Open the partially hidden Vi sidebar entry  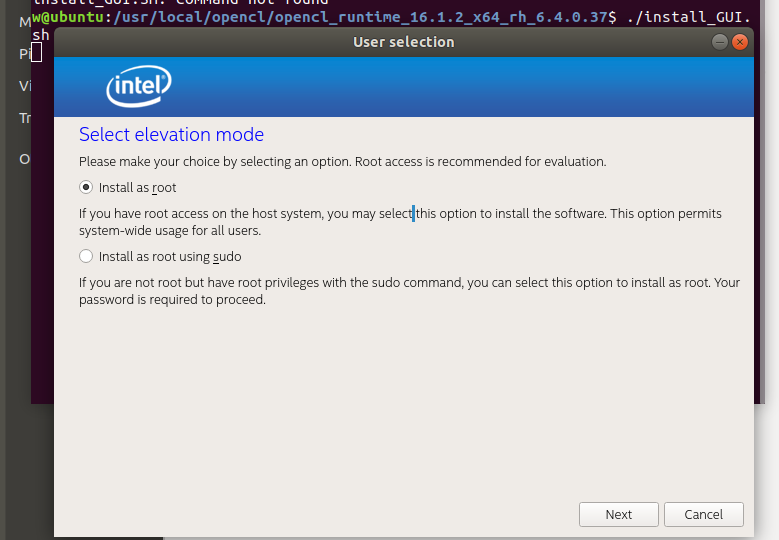pyautogui.click(x=25, y=86)
